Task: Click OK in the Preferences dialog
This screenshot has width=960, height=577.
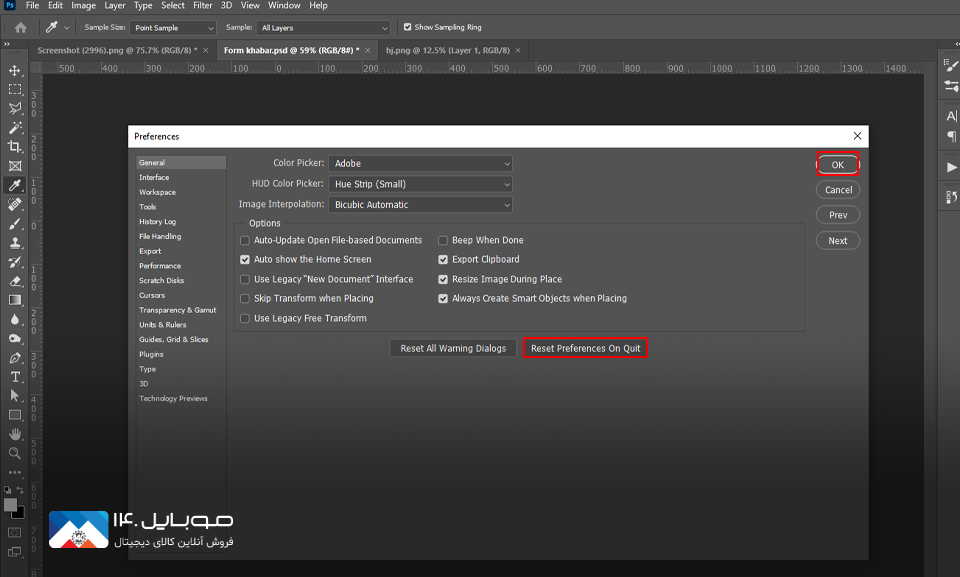Action: (838, 165)
